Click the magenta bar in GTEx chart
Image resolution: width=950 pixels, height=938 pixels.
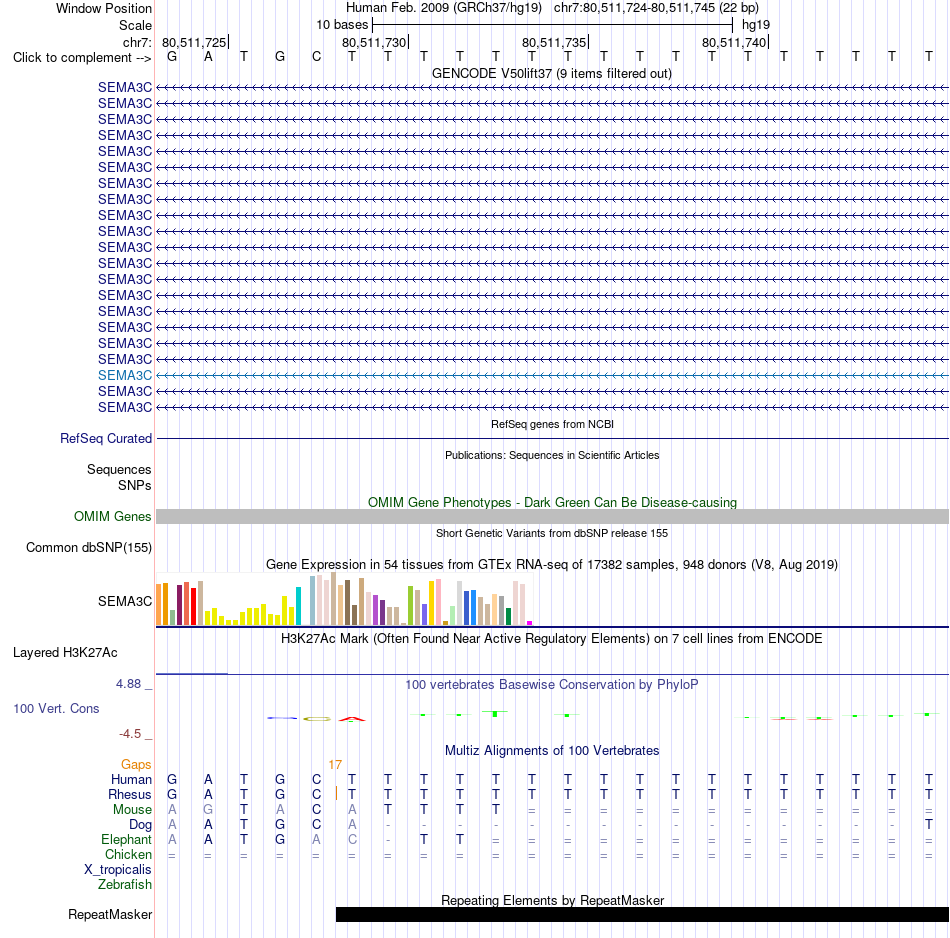click(530, 623)
